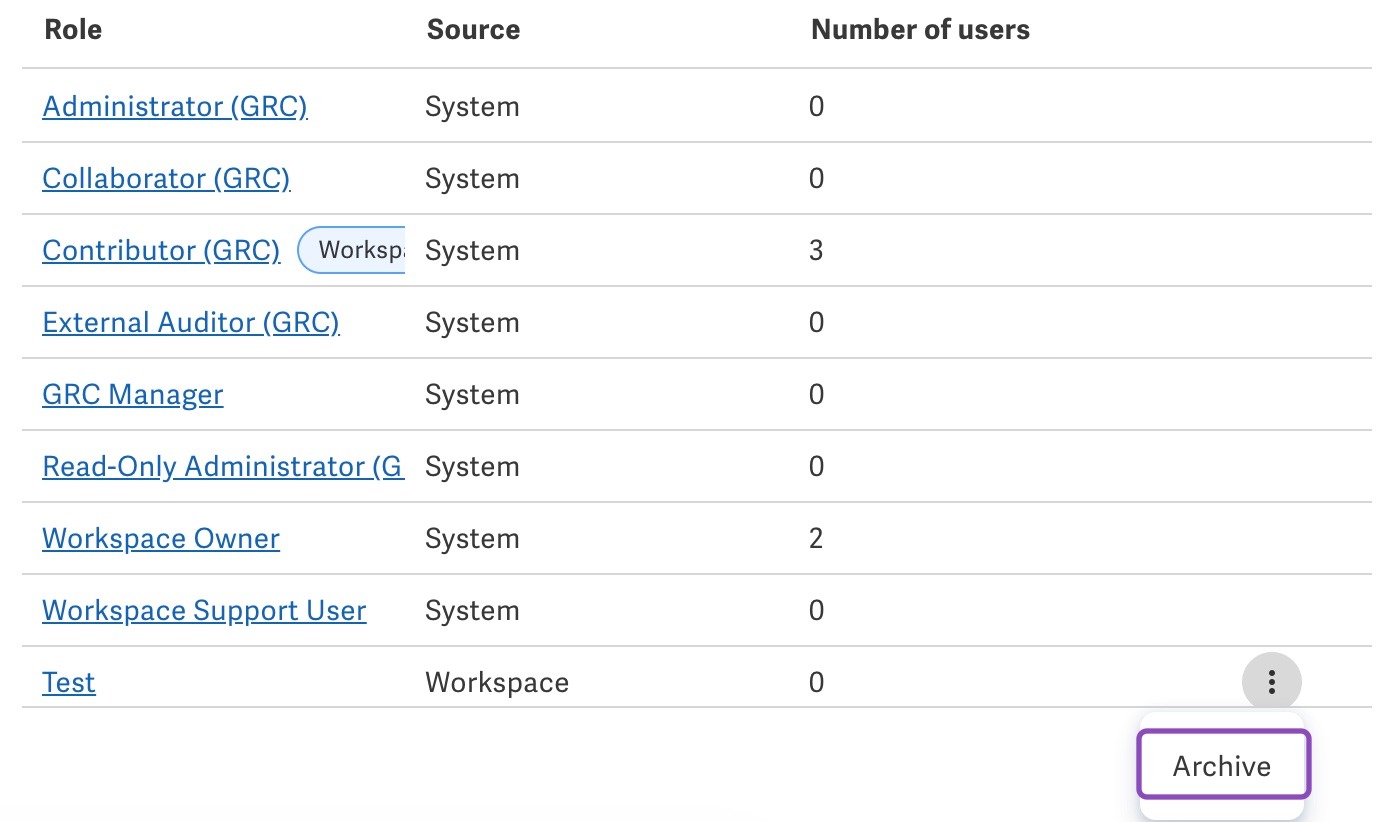The height and width of the screenshot is (822, 1376).
Task: Click the Workspace badge beside Contributor (GRC)
Action: (352, 250)
